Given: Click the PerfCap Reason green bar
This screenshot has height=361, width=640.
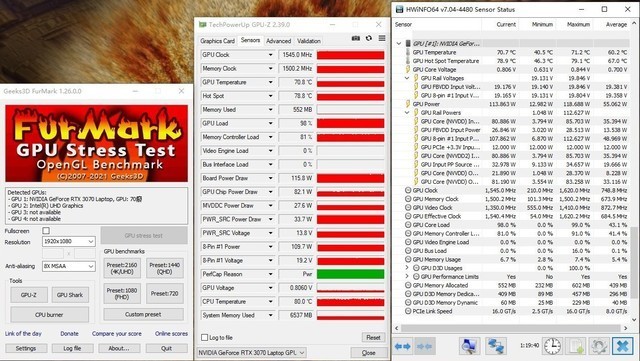Looking at the screenshot, I should 350,274.
